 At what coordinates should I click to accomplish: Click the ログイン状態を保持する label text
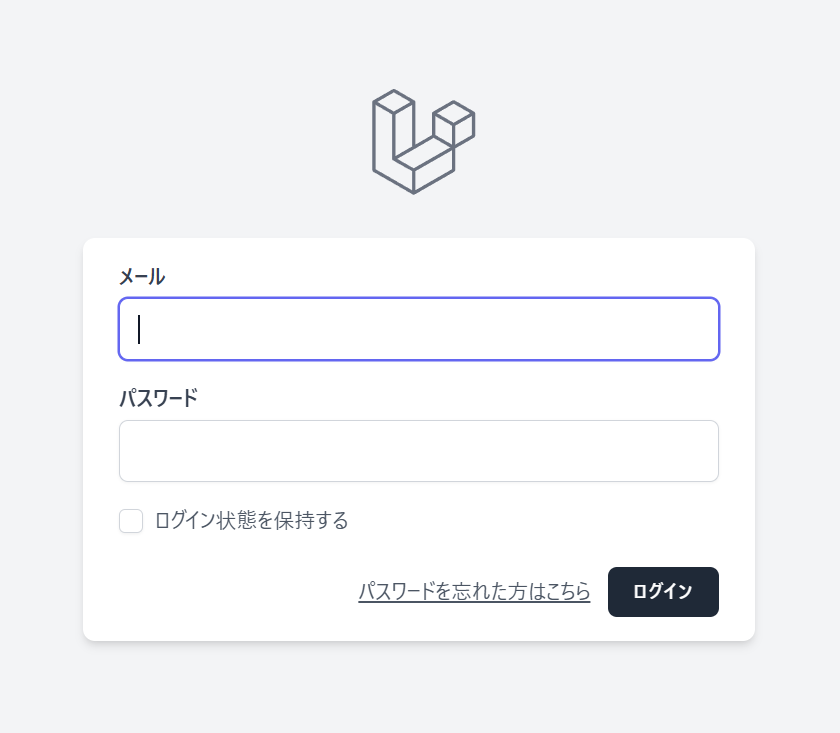[251, 521]
